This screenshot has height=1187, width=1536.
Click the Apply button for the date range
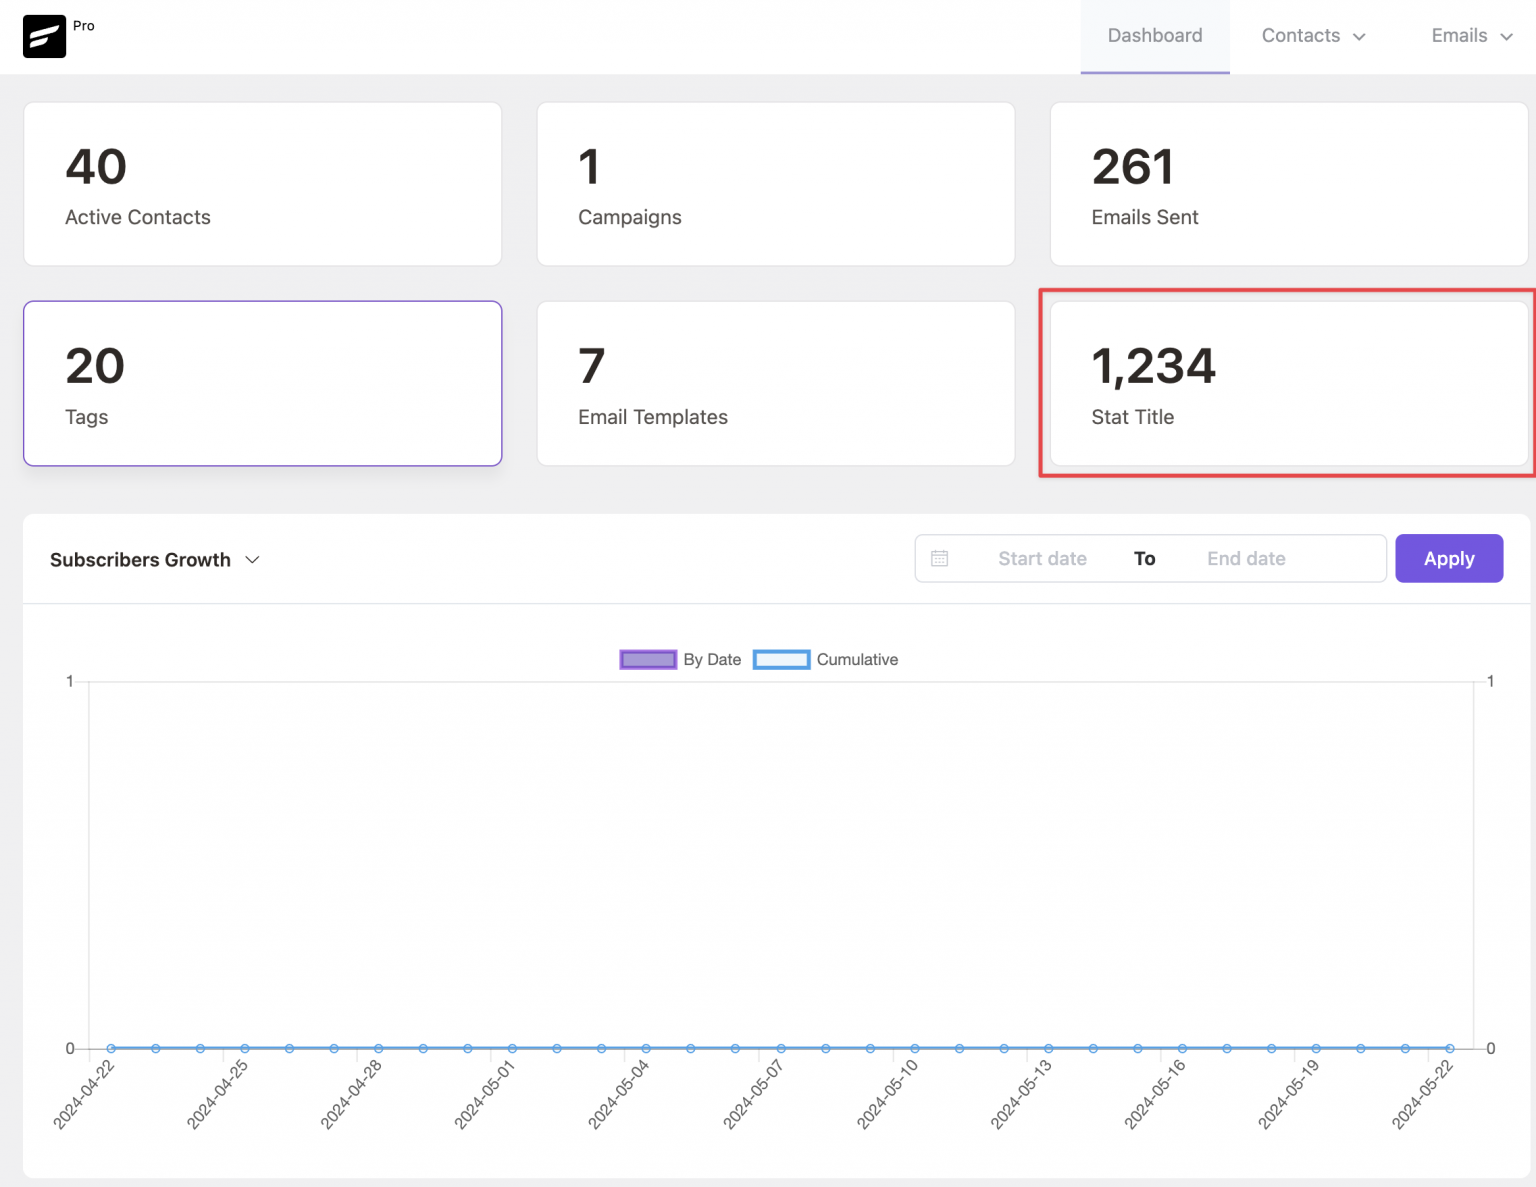coord(1449,558)
